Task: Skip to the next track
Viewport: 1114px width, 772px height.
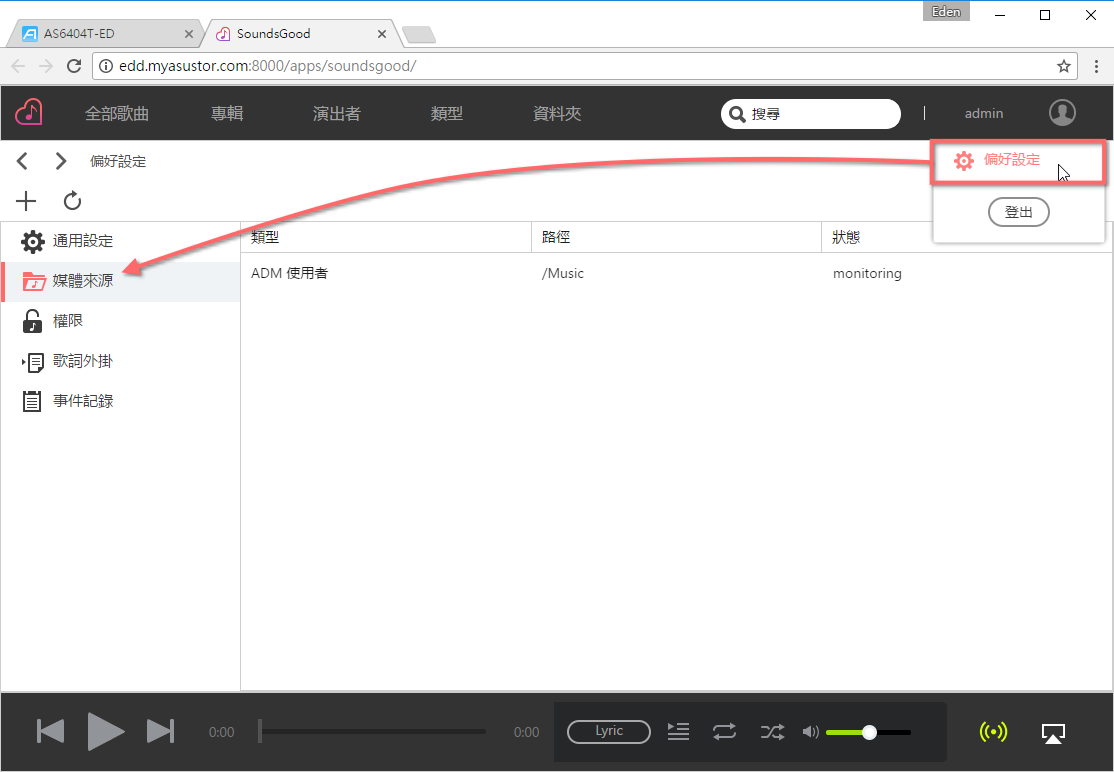Action: point(160,732)
